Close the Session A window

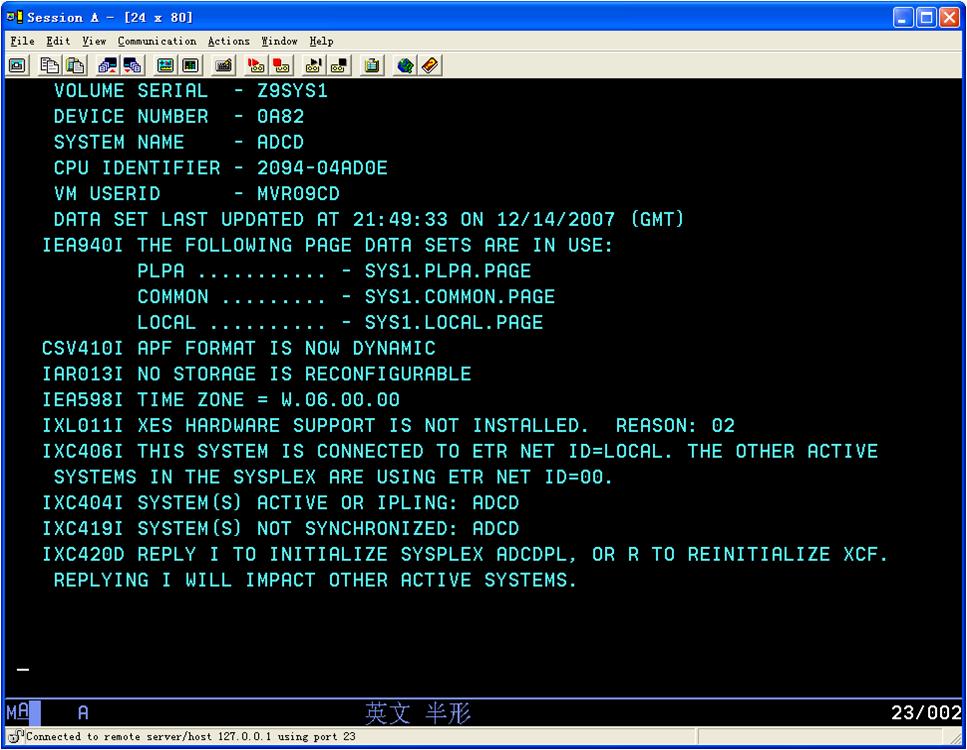point(949,17)
